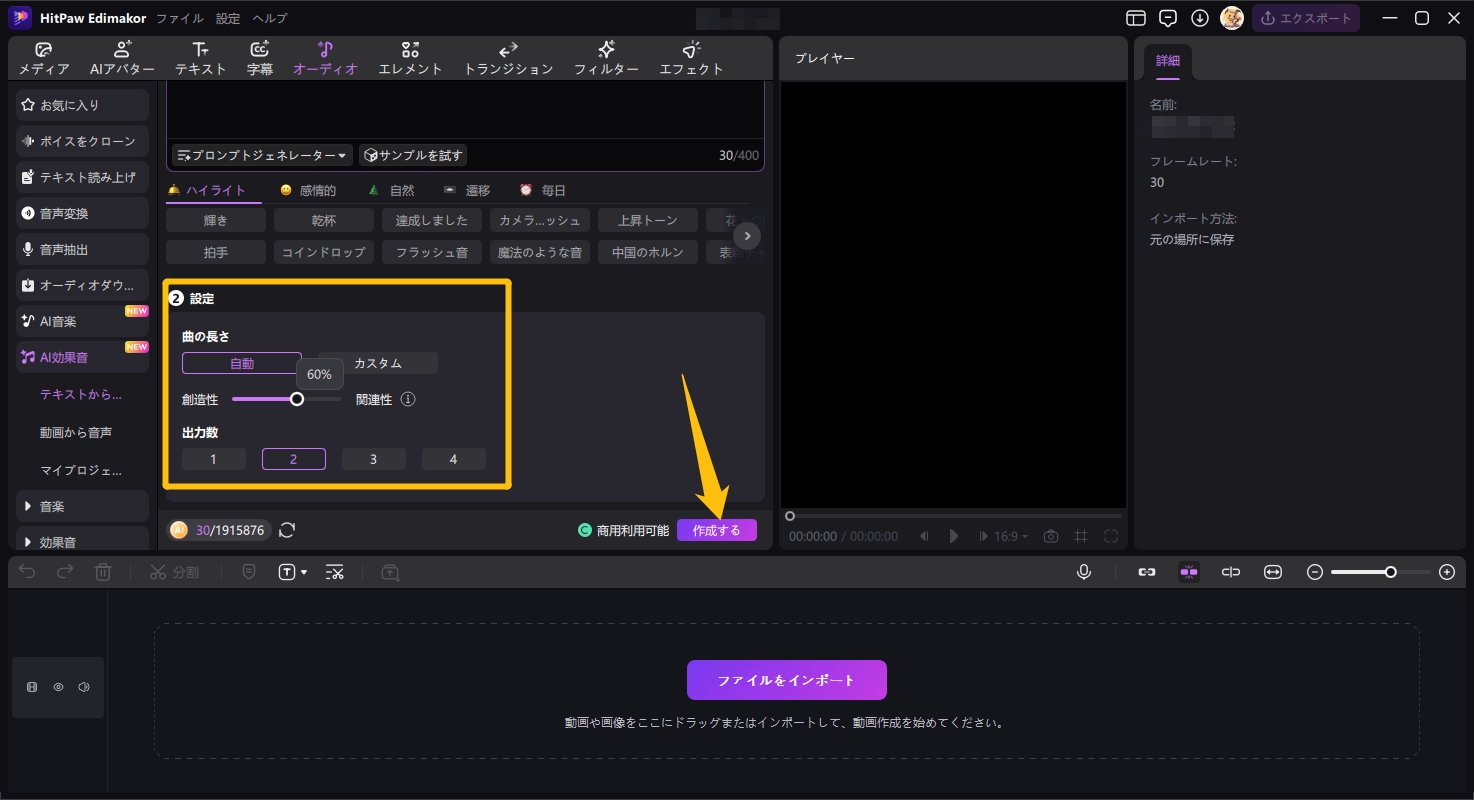Screen dimensions: 1474x800
Task: Select the テキストから... sub-item
Action: click(x=81, y=394)
